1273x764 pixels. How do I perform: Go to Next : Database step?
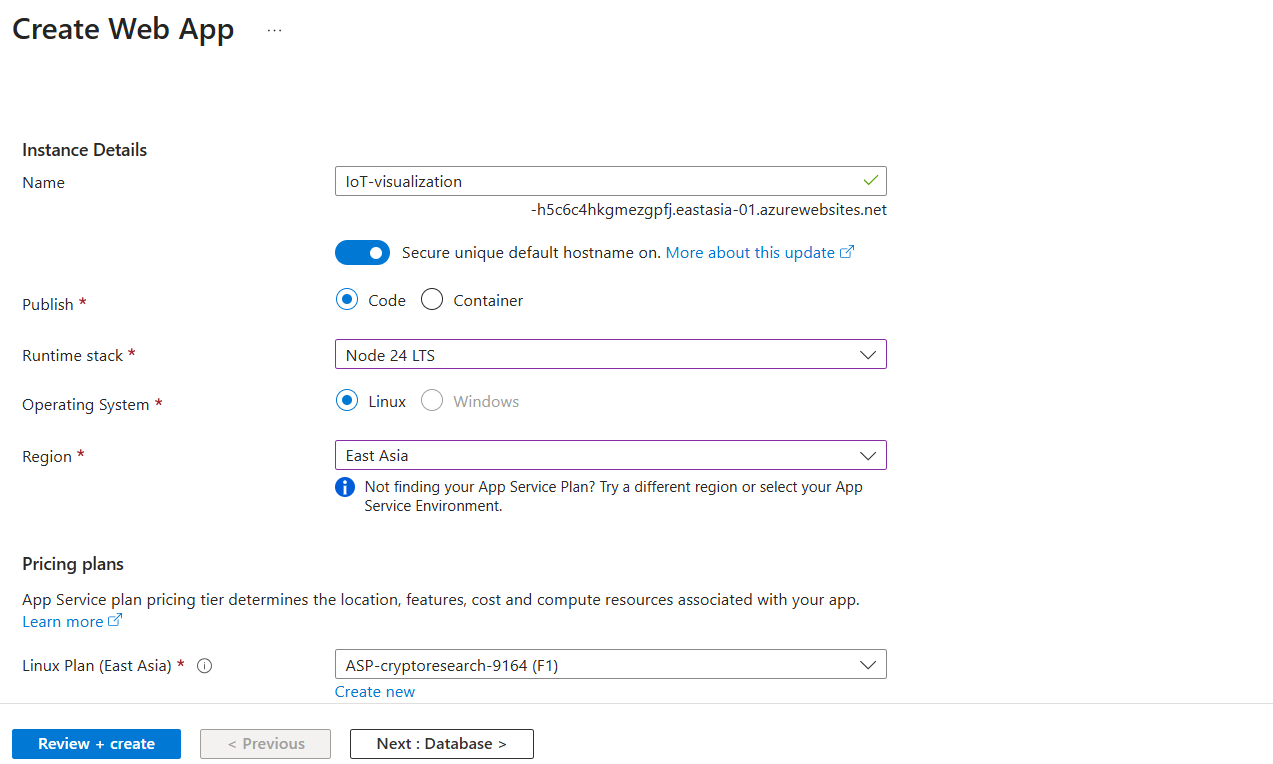(x=441, y=744)
